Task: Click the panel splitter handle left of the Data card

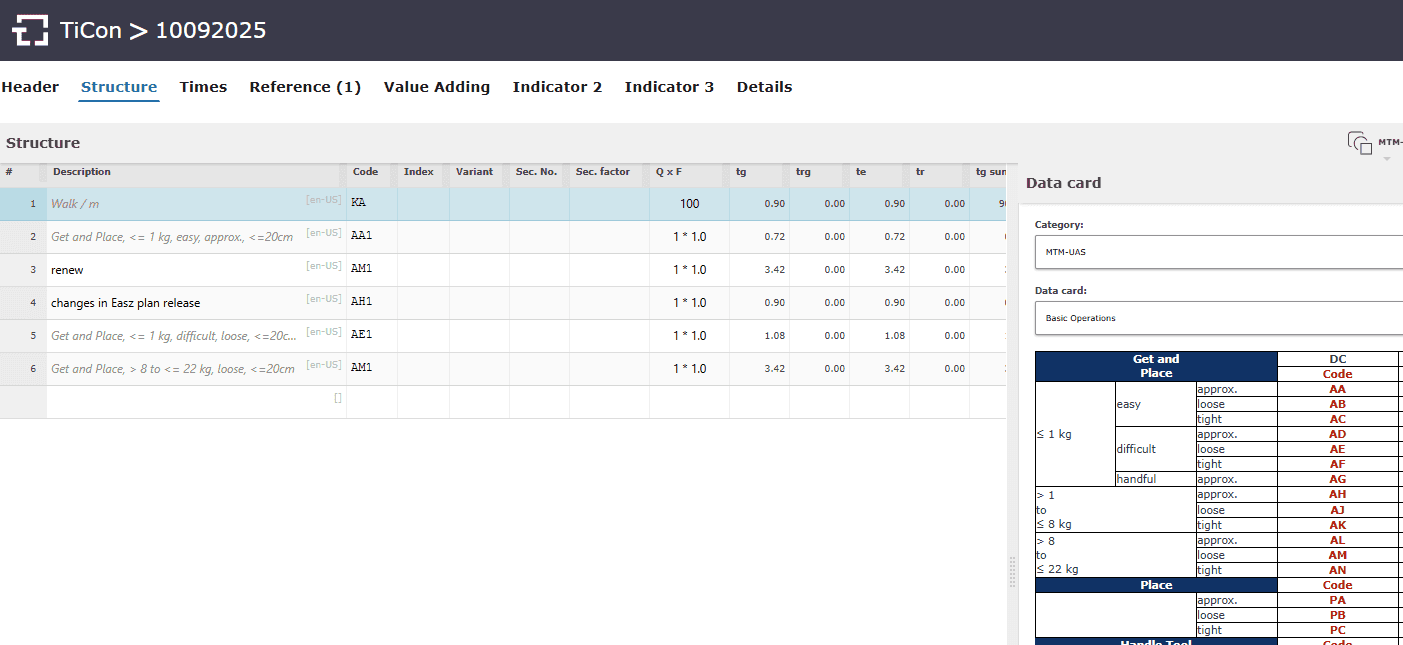Action: [1012, 572]
